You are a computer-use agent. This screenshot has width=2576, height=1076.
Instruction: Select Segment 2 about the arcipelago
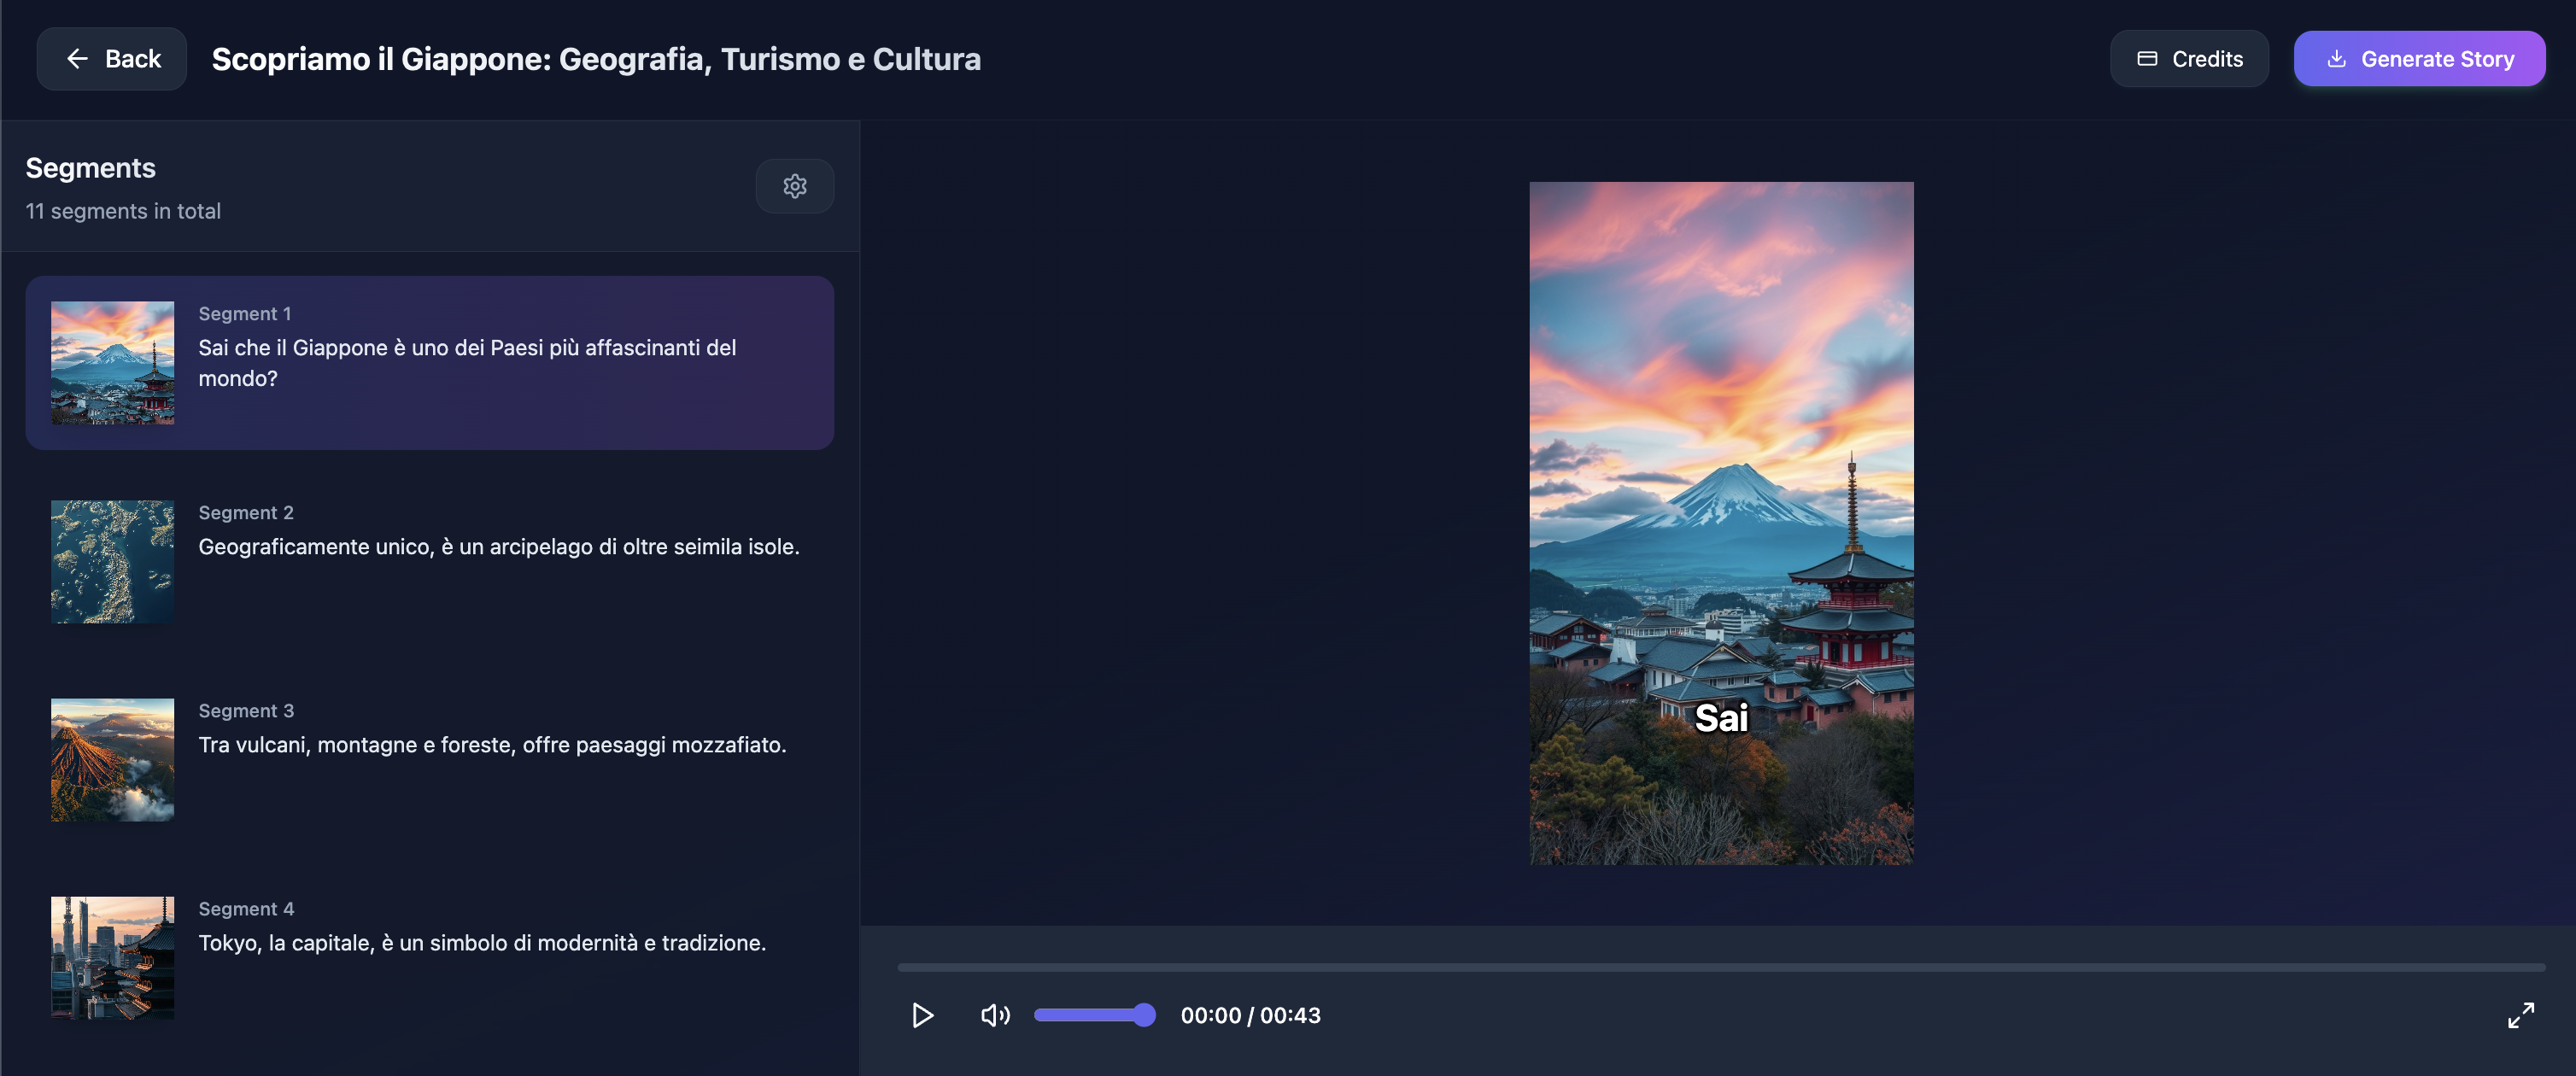498,546
